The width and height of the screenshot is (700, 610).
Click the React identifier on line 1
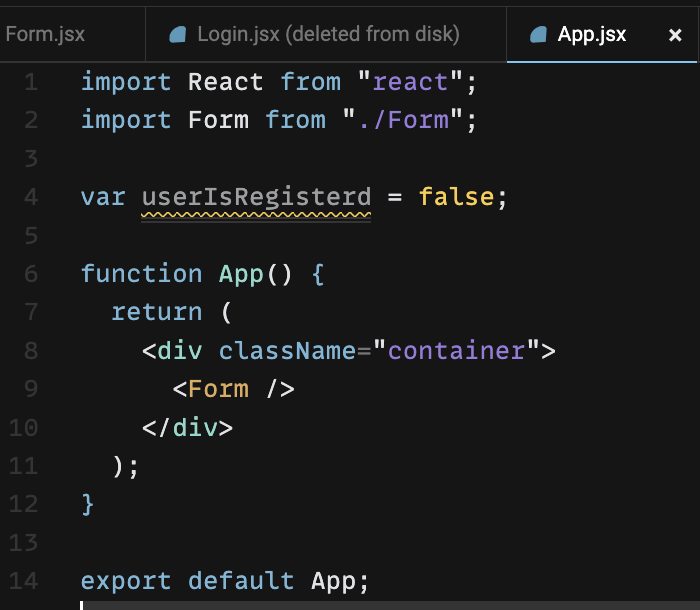225,82
